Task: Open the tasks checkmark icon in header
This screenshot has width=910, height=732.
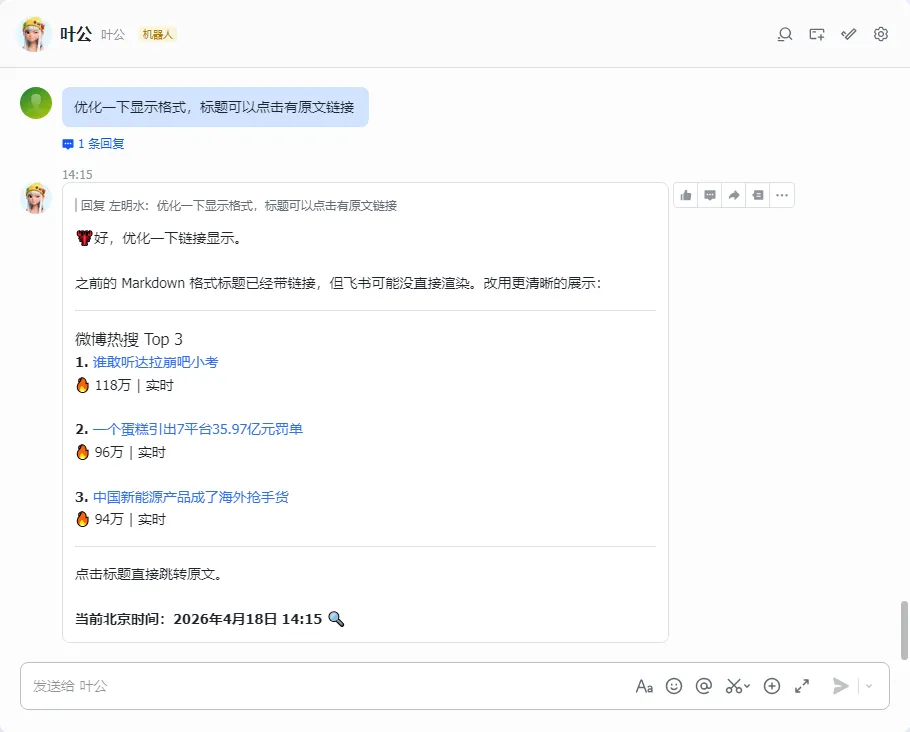Action: pos(848,34)
